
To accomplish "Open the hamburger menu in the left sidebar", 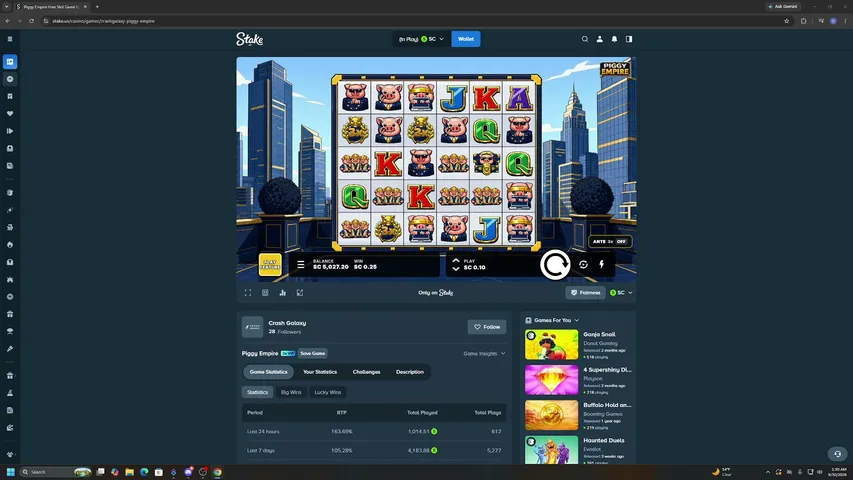I will (10, 39).
